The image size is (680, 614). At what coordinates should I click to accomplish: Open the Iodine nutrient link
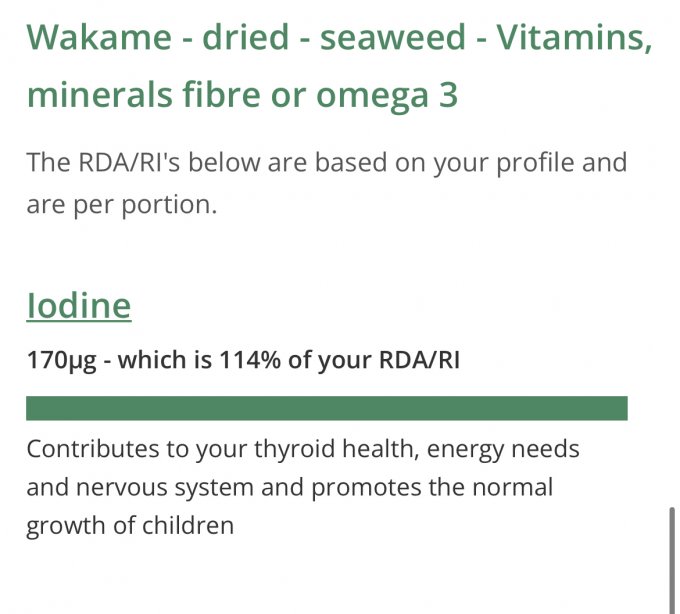78,305
